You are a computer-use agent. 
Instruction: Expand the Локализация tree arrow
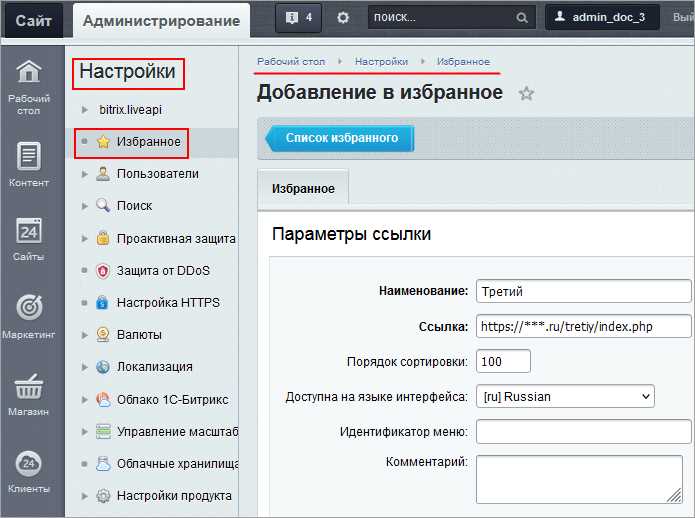click(84, 367)
